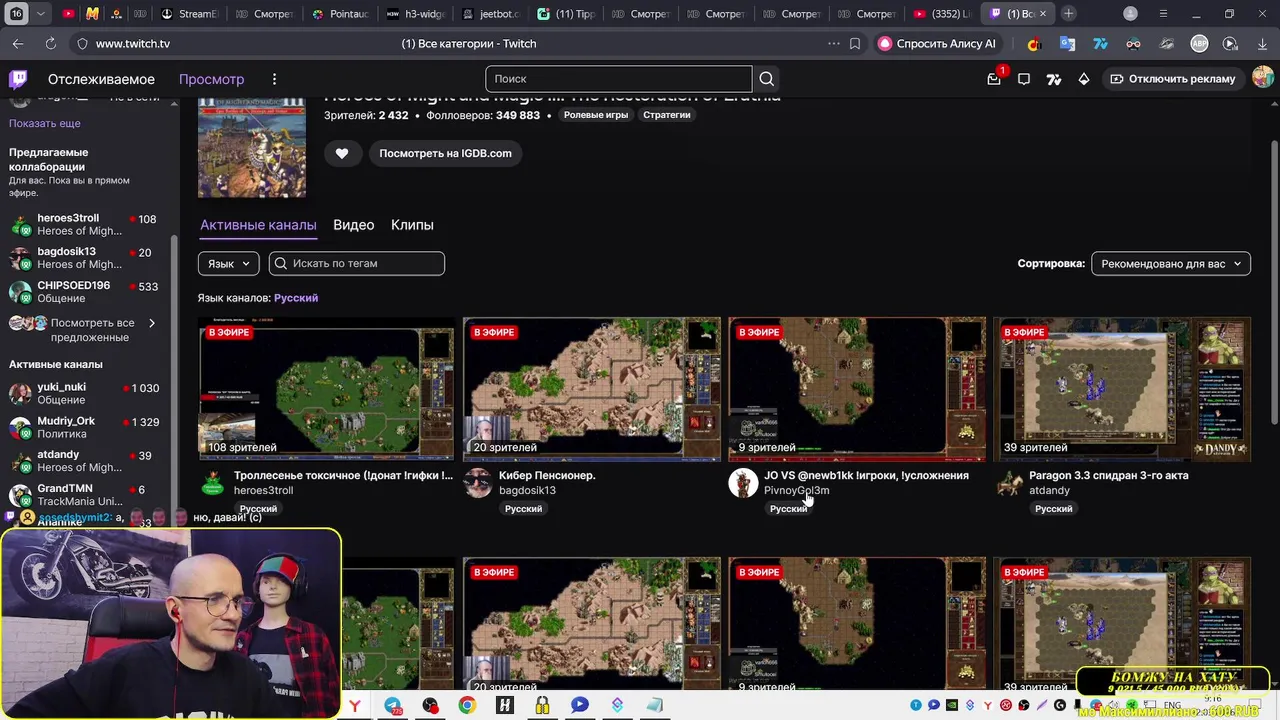This screenshot has width=1280, height=720.
Task: Click the PivnoyGol3m channel name
Action: (796, 490)
